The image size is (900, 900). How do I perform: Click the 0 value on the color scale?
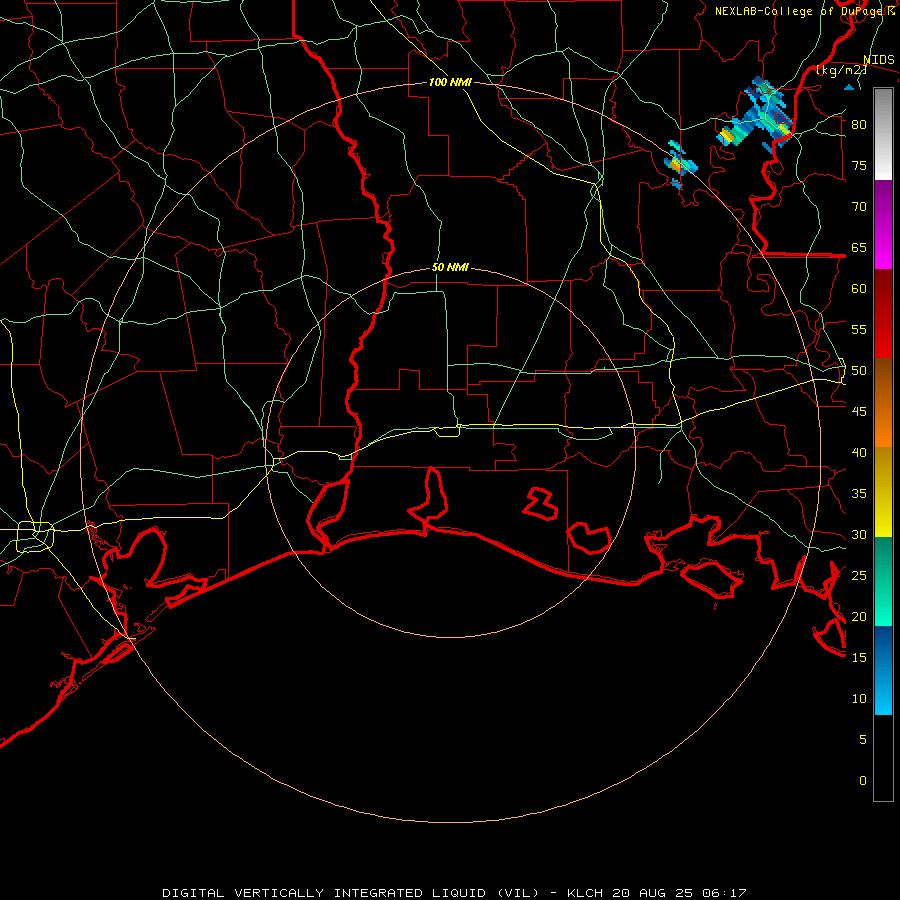point(863,781)
